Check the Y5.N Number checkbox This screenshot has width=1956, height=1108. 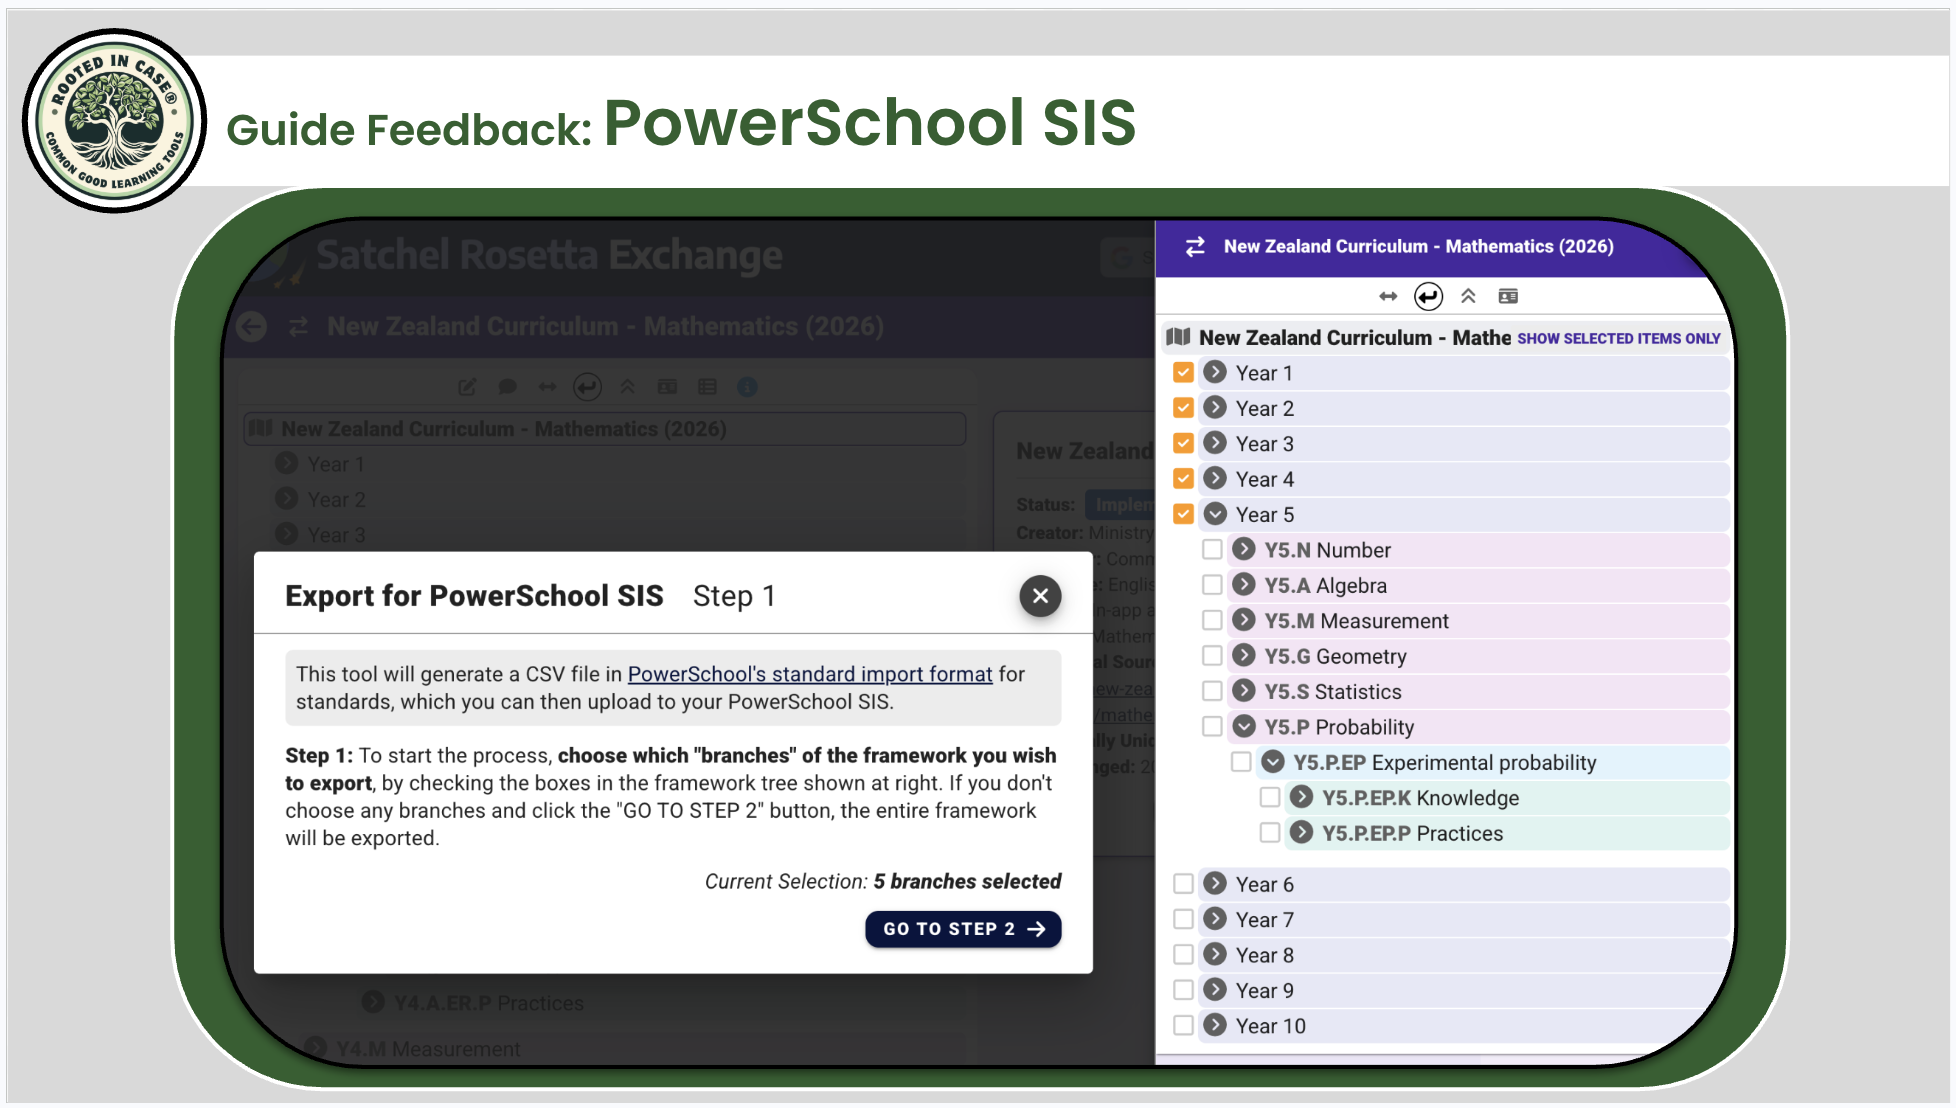(1212, 549)
